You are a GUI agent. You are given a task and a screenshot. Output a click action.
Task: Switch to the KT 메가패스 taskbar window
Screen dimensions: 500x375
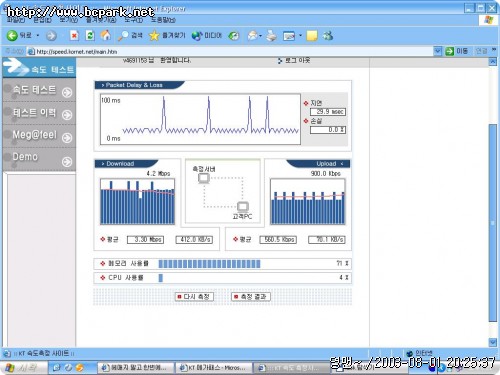coord(213,368)
